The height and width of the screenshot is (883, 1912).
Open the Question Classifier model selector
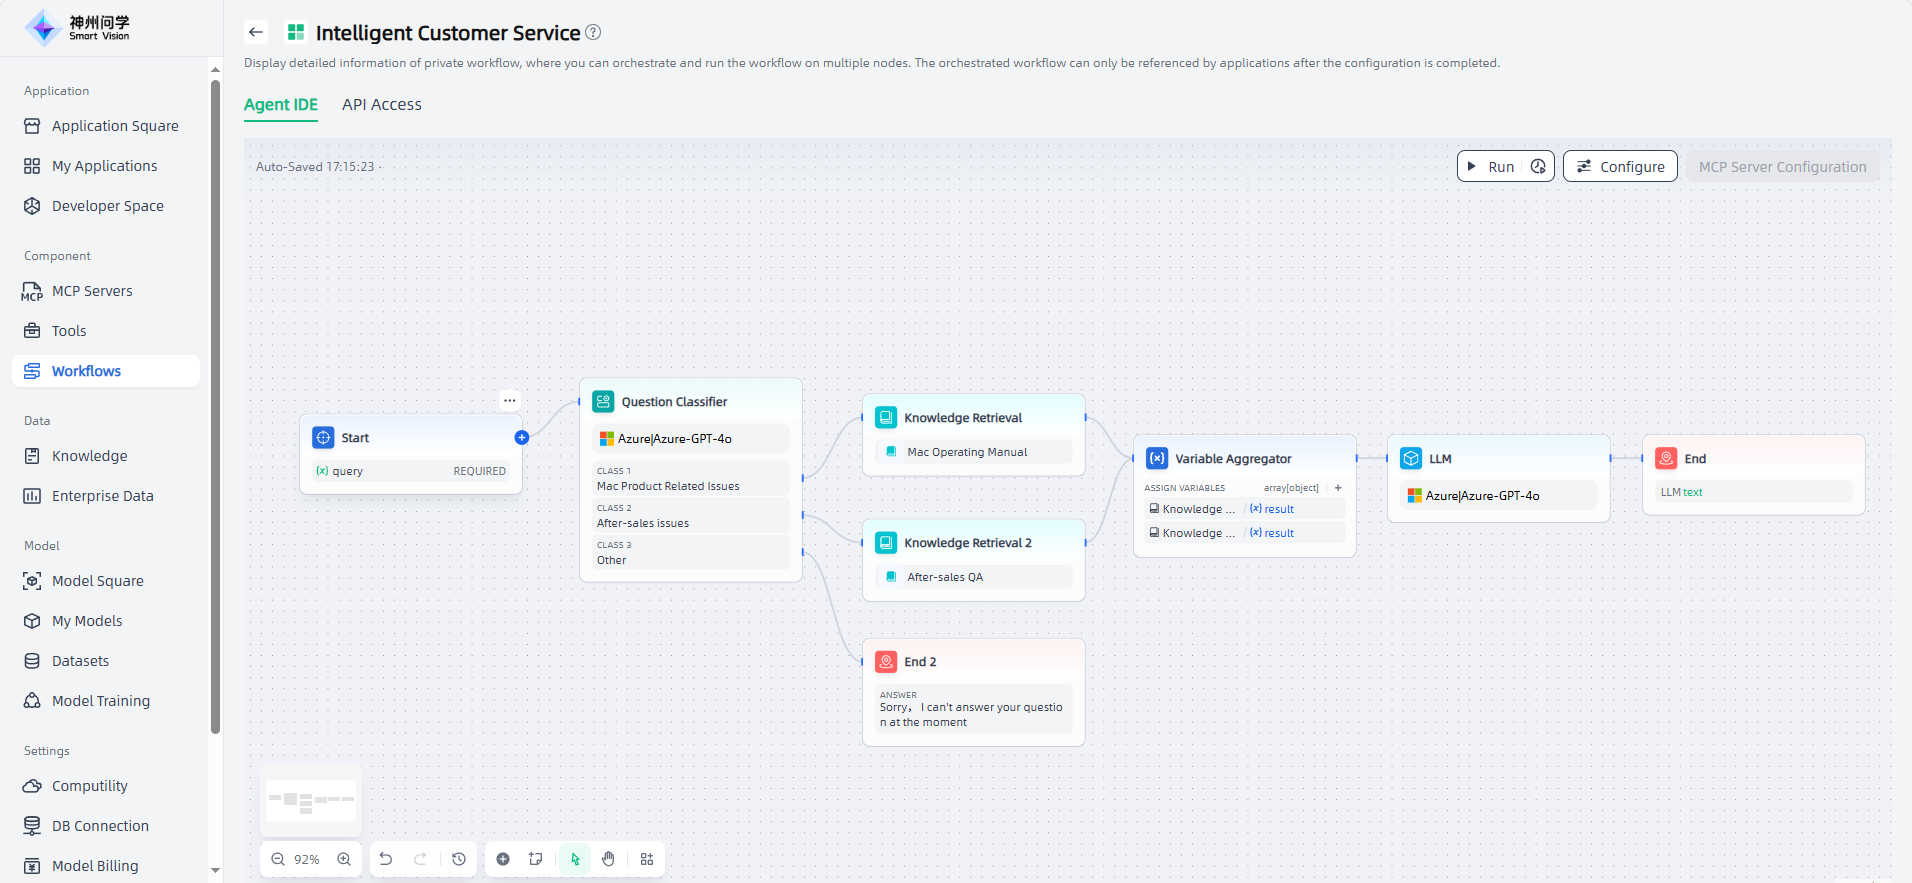pyautogui.click(x=690, y=439)
